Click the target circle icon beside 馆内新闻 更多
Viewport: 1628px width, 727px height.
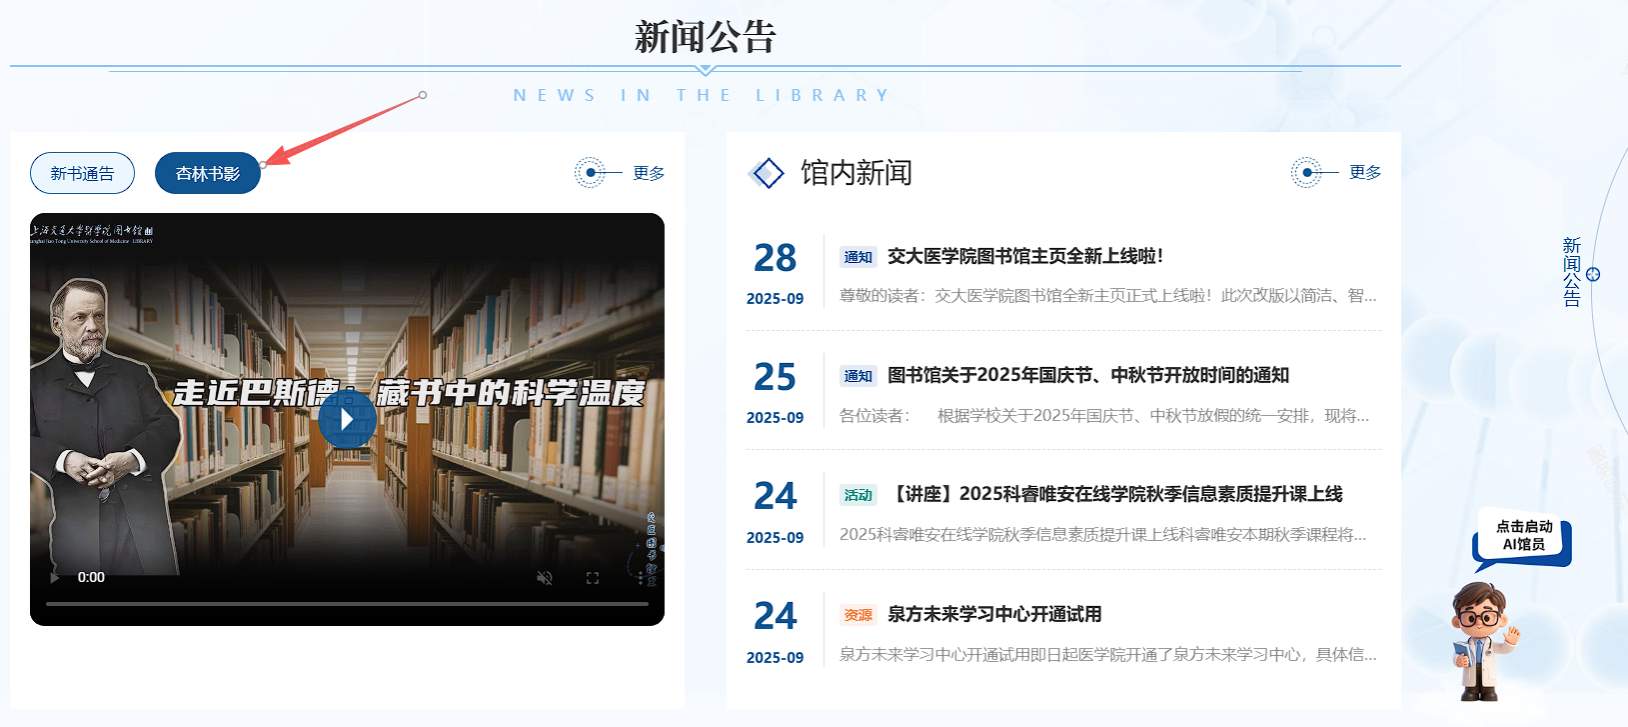(1306, 172)
